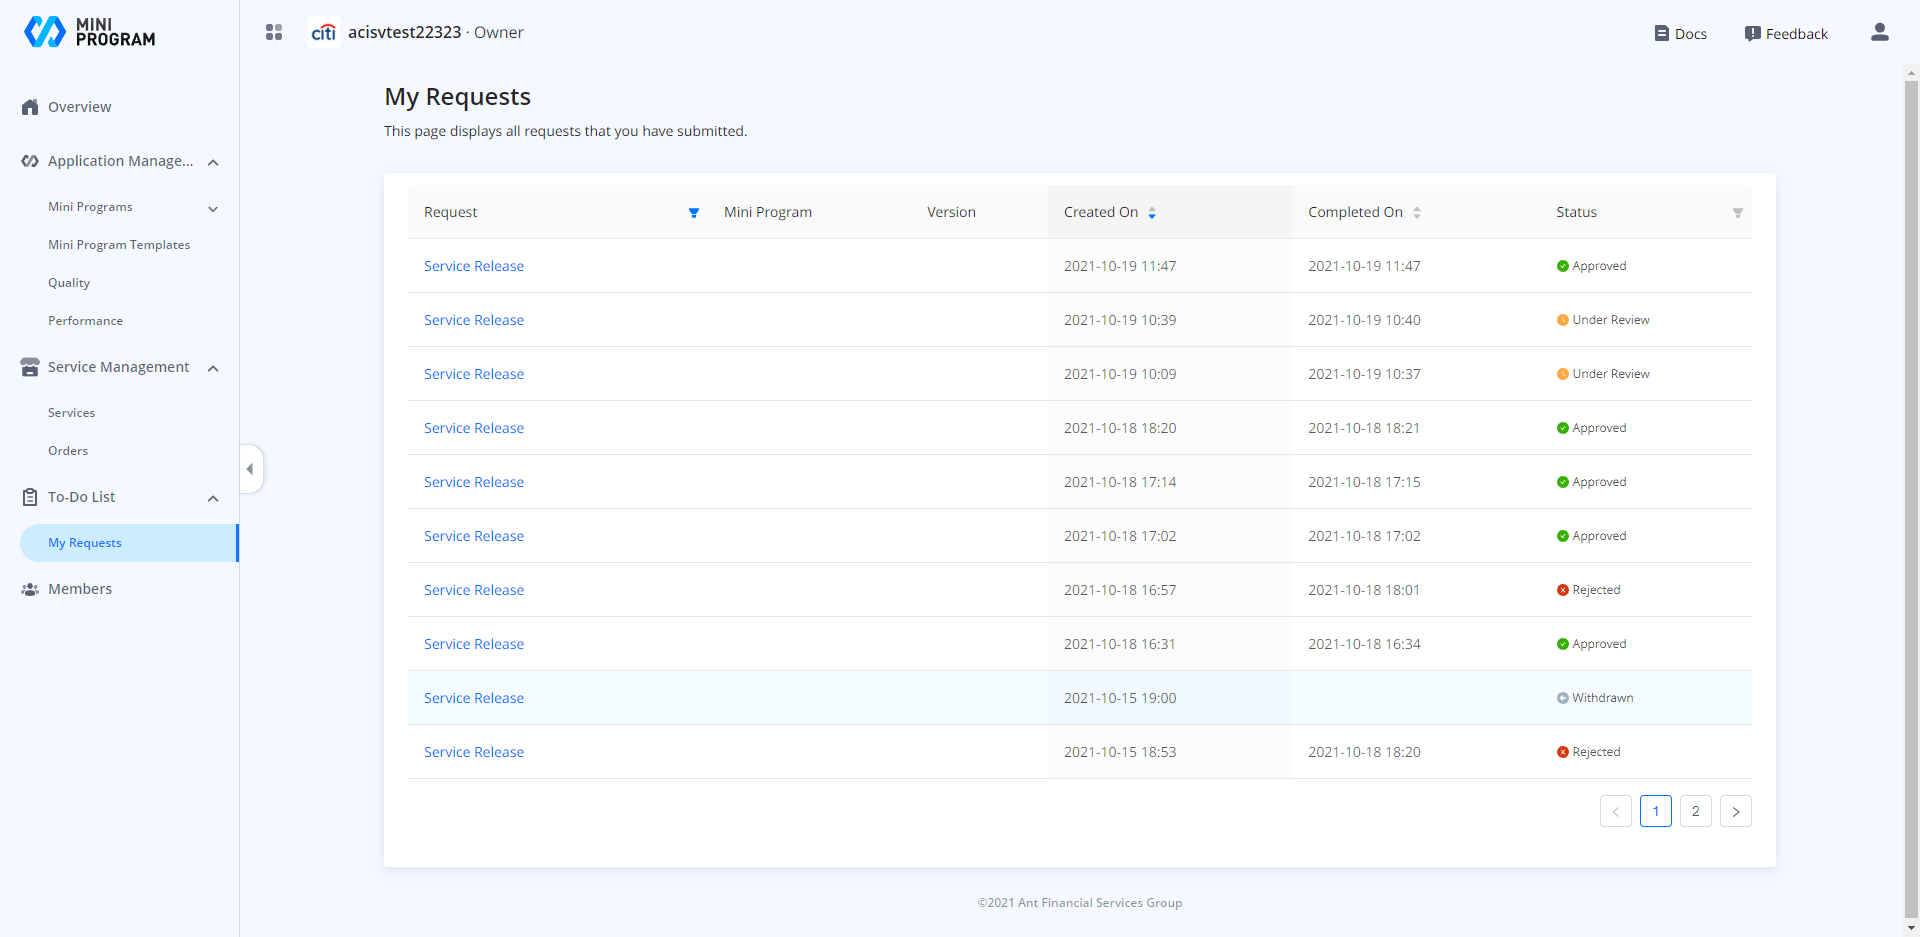The width and height of the screenshot is (1920, 937).
Task: Open the Overview menu item
Action: [x=79, y=107]
